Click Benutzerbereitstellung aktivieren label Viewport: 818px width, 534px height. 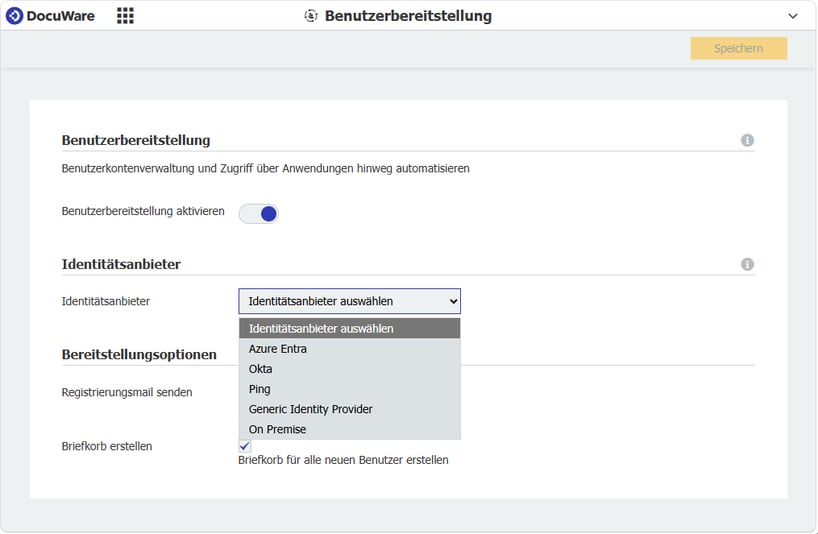point(143,211)
